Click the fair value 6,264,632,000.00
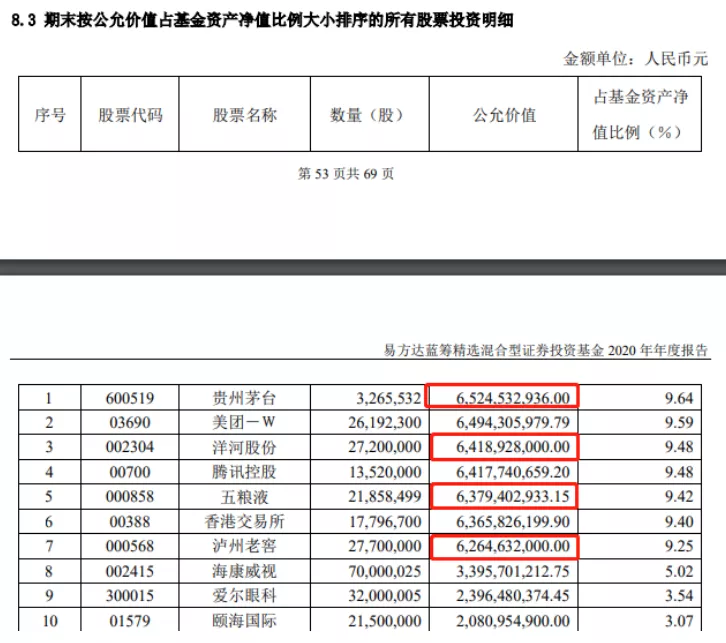The image size is (726, 643). coord(513,546)
